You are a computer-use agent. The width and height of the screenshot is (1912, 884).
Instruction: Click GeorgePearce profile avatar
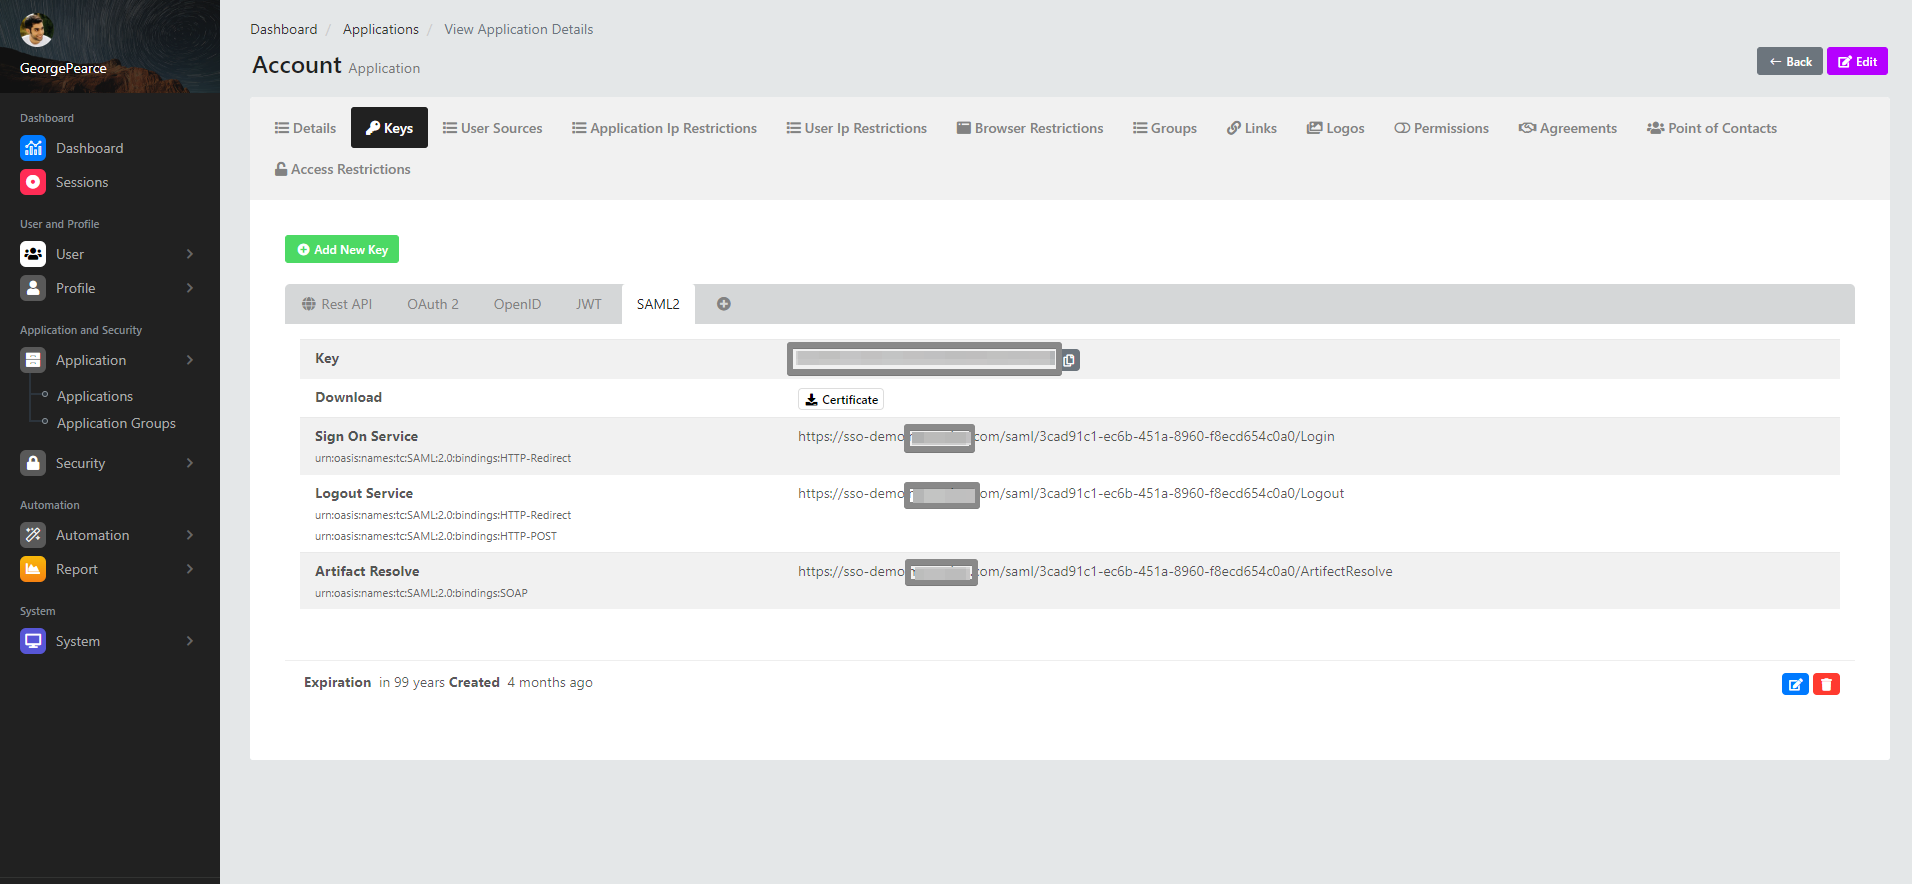pyautogui.click(x=36, y=30)
